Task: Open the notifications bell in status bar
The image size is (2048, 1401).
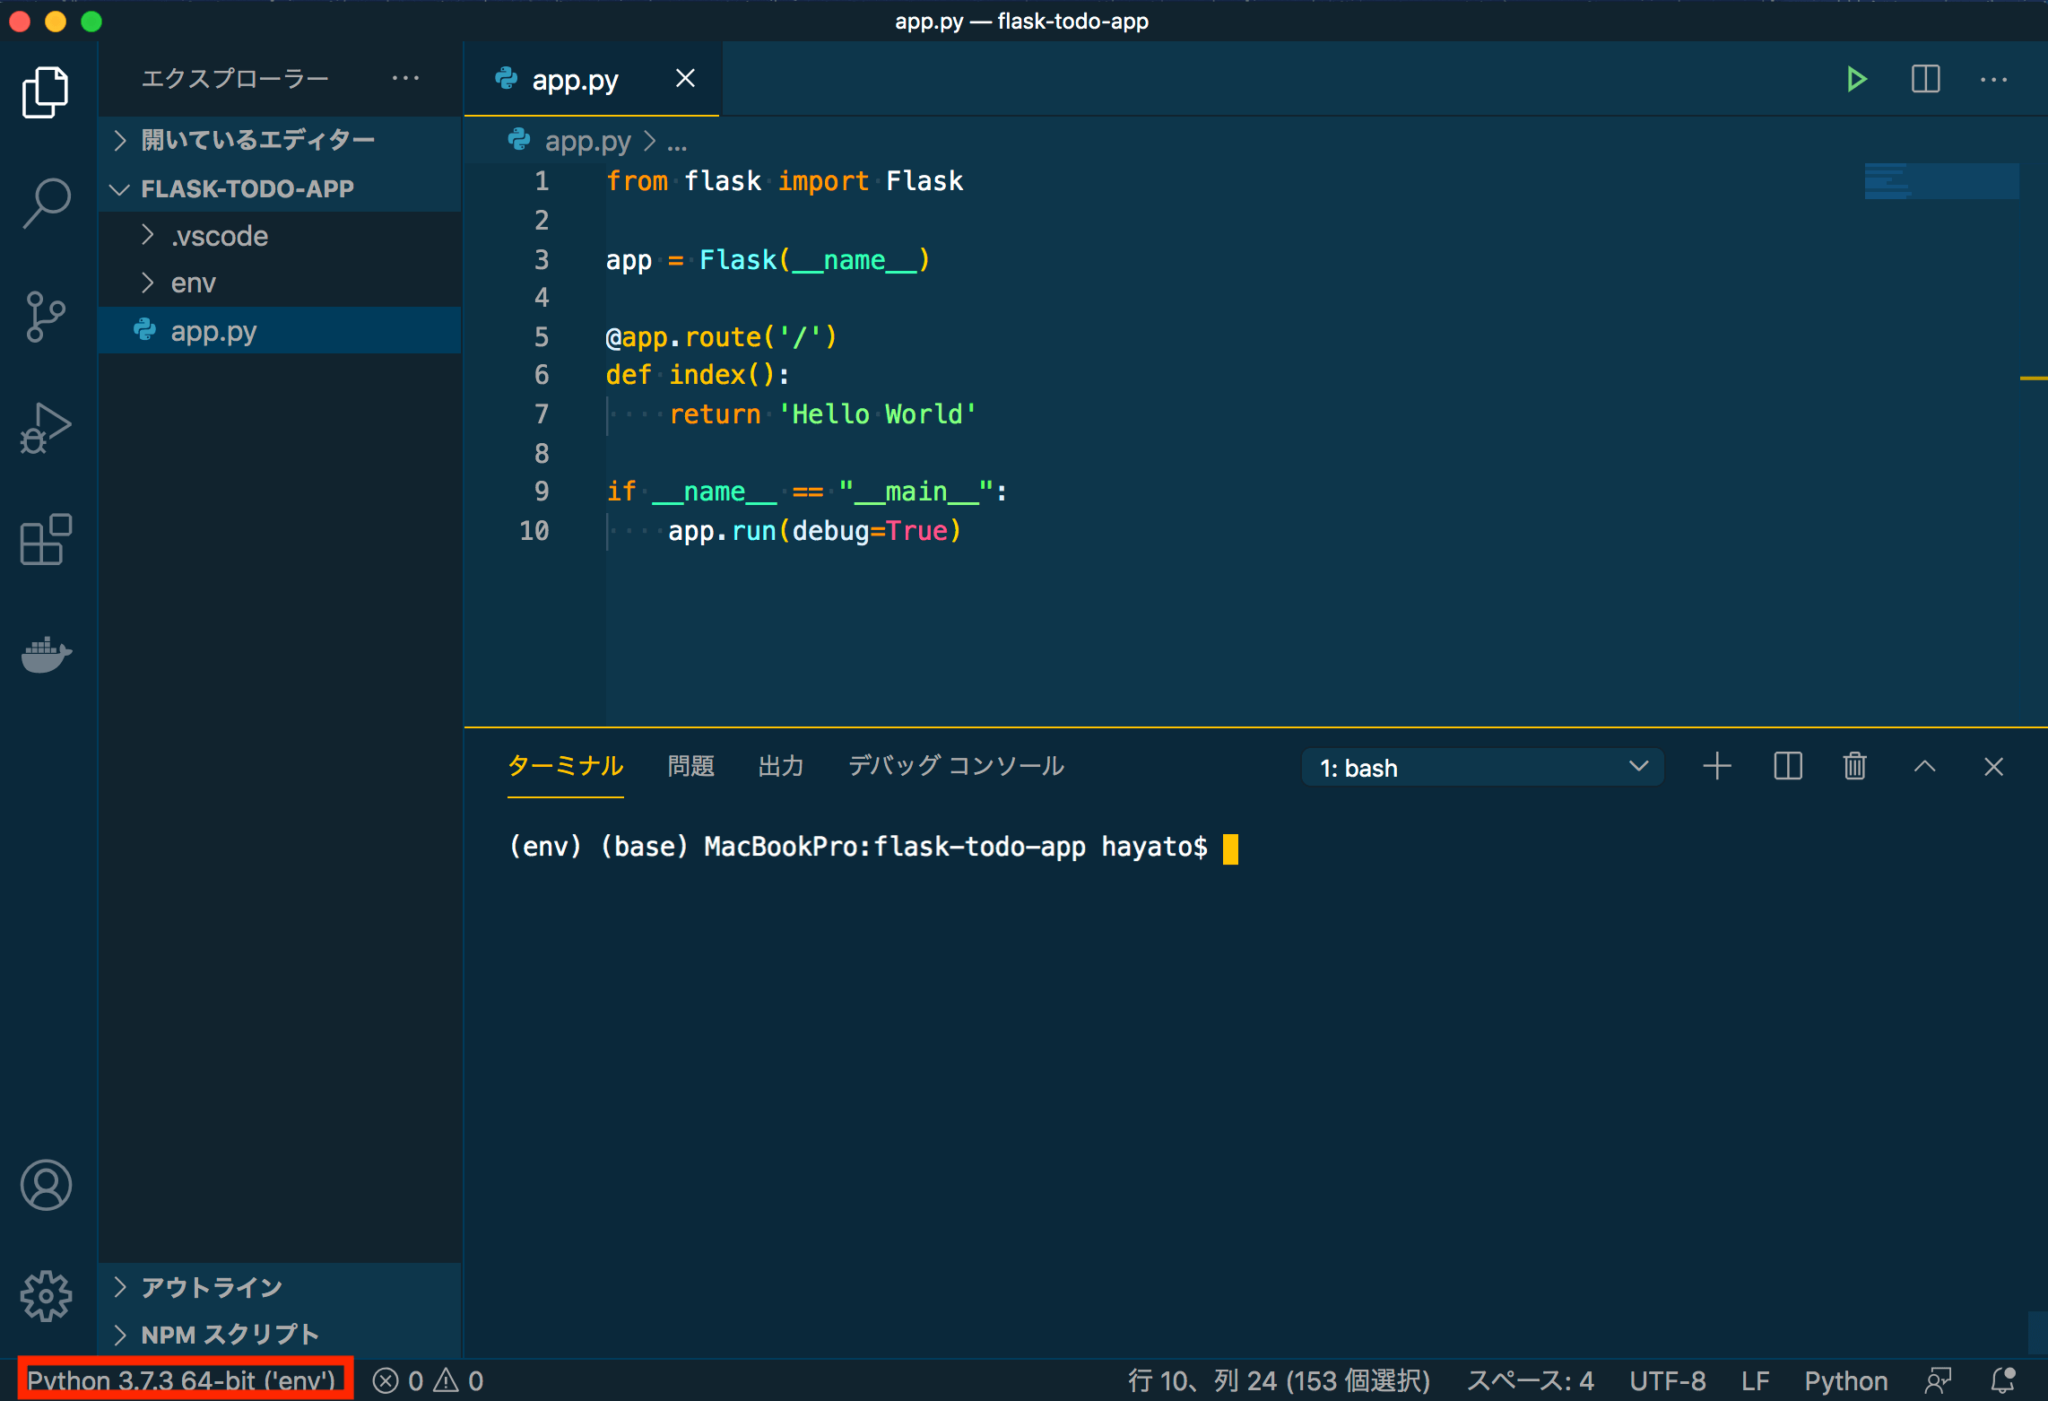Action: 2003,1381
